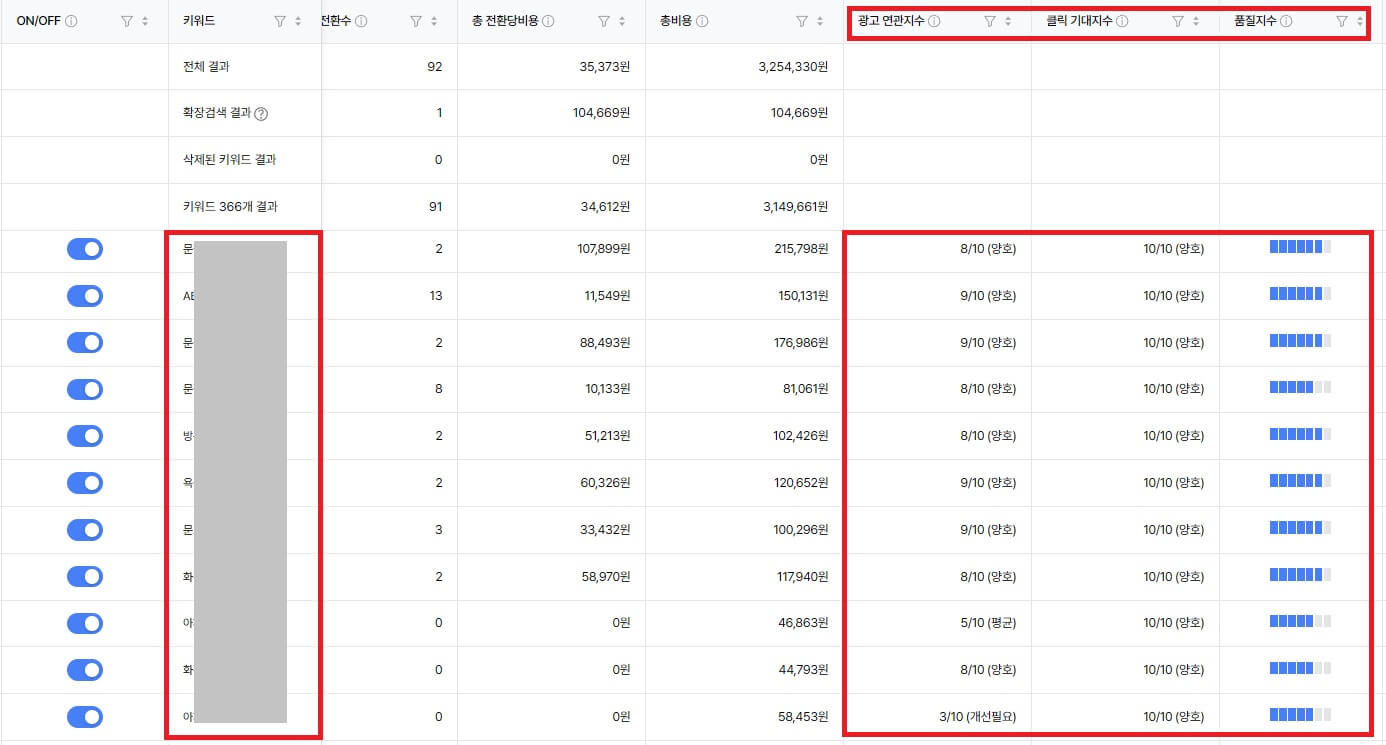
Task: Click the 클릭 기대지수 header label
Action: pyautogui.click(x=1079, y=21)
